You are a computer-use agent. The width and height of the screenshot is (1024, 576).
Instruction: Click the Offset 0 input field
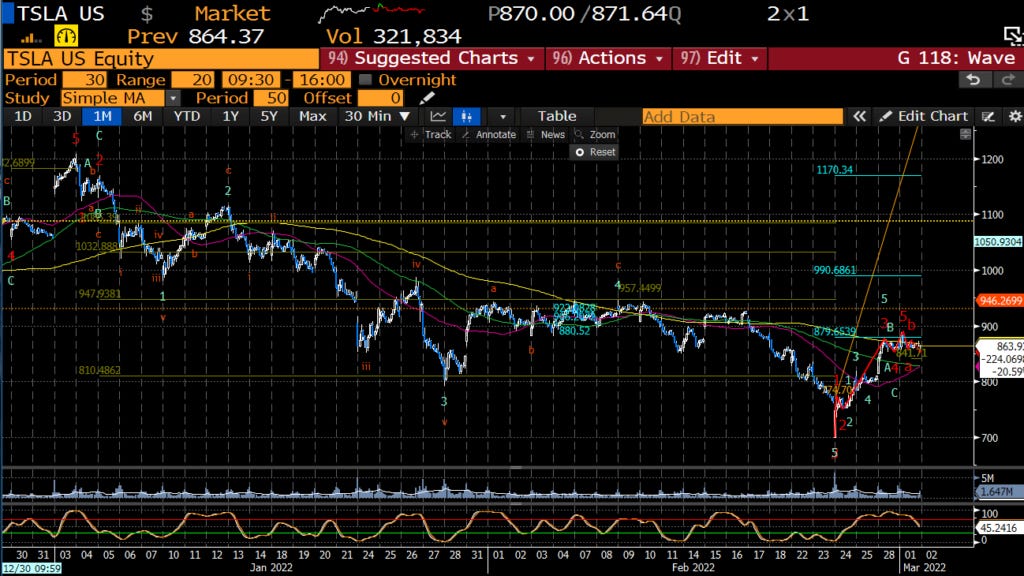coord(379,98)
